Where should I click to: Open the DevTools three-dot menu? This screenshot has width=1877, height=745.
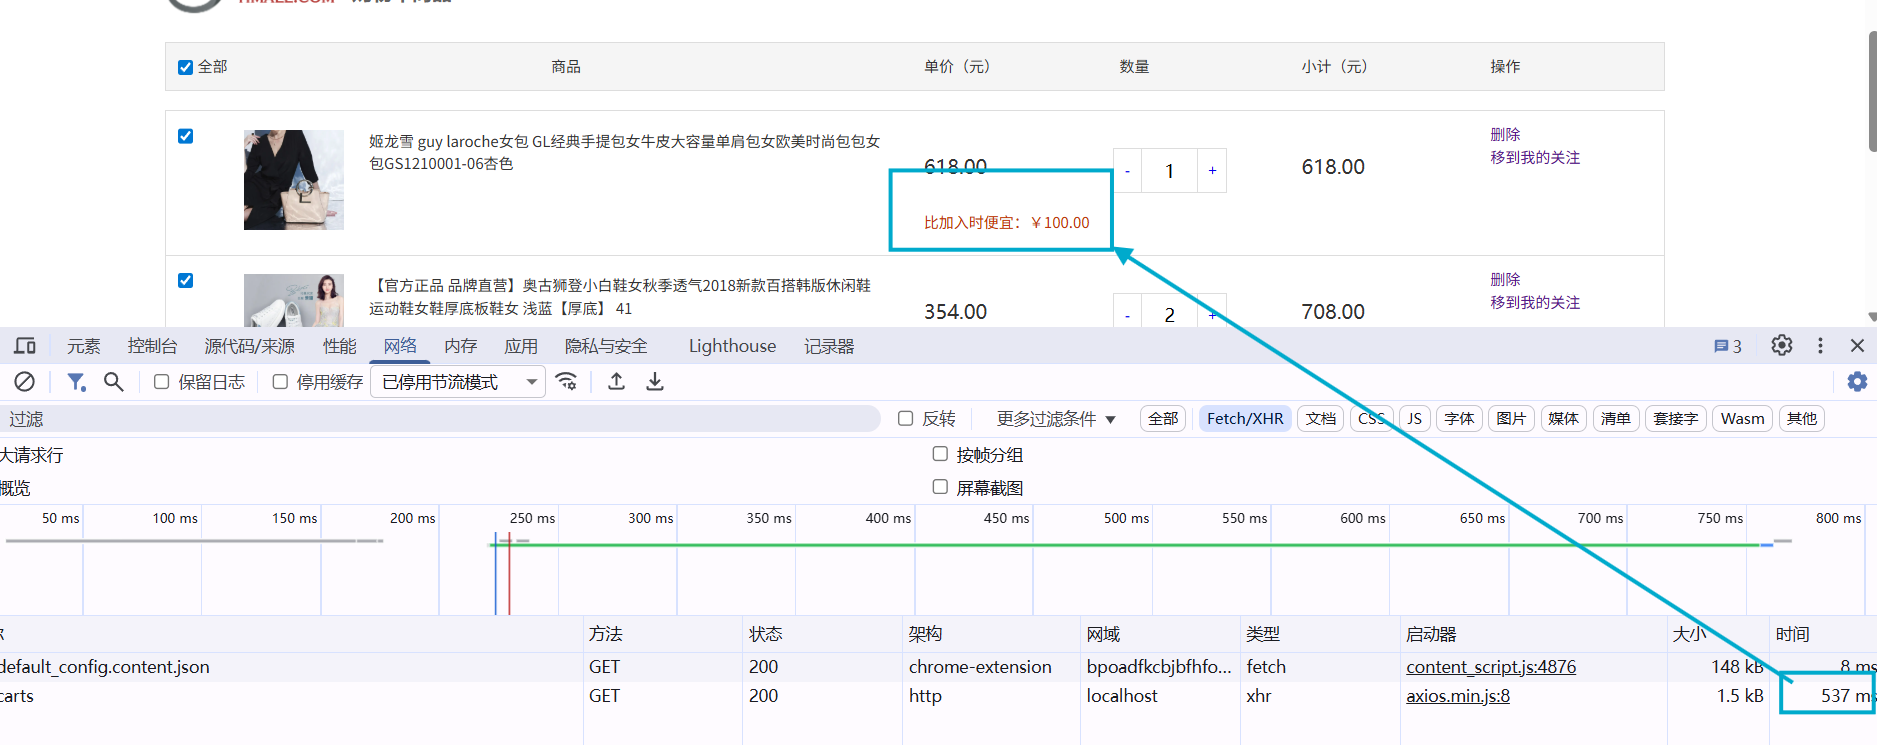point(1820,346)
